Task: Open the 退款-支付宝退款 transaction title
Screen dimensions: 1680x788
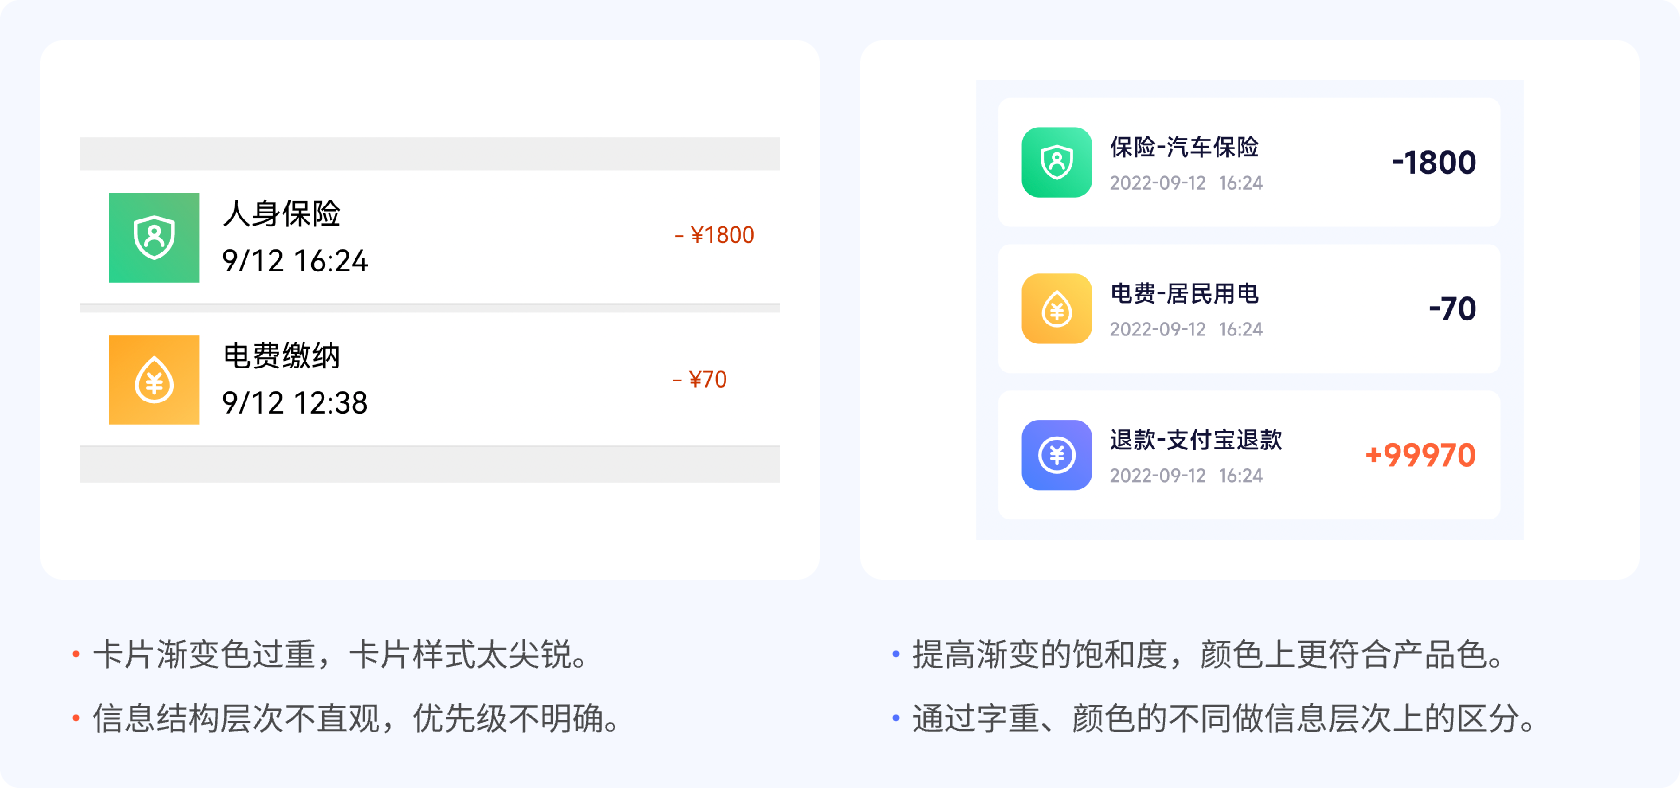Action: tap(1196, 440)
